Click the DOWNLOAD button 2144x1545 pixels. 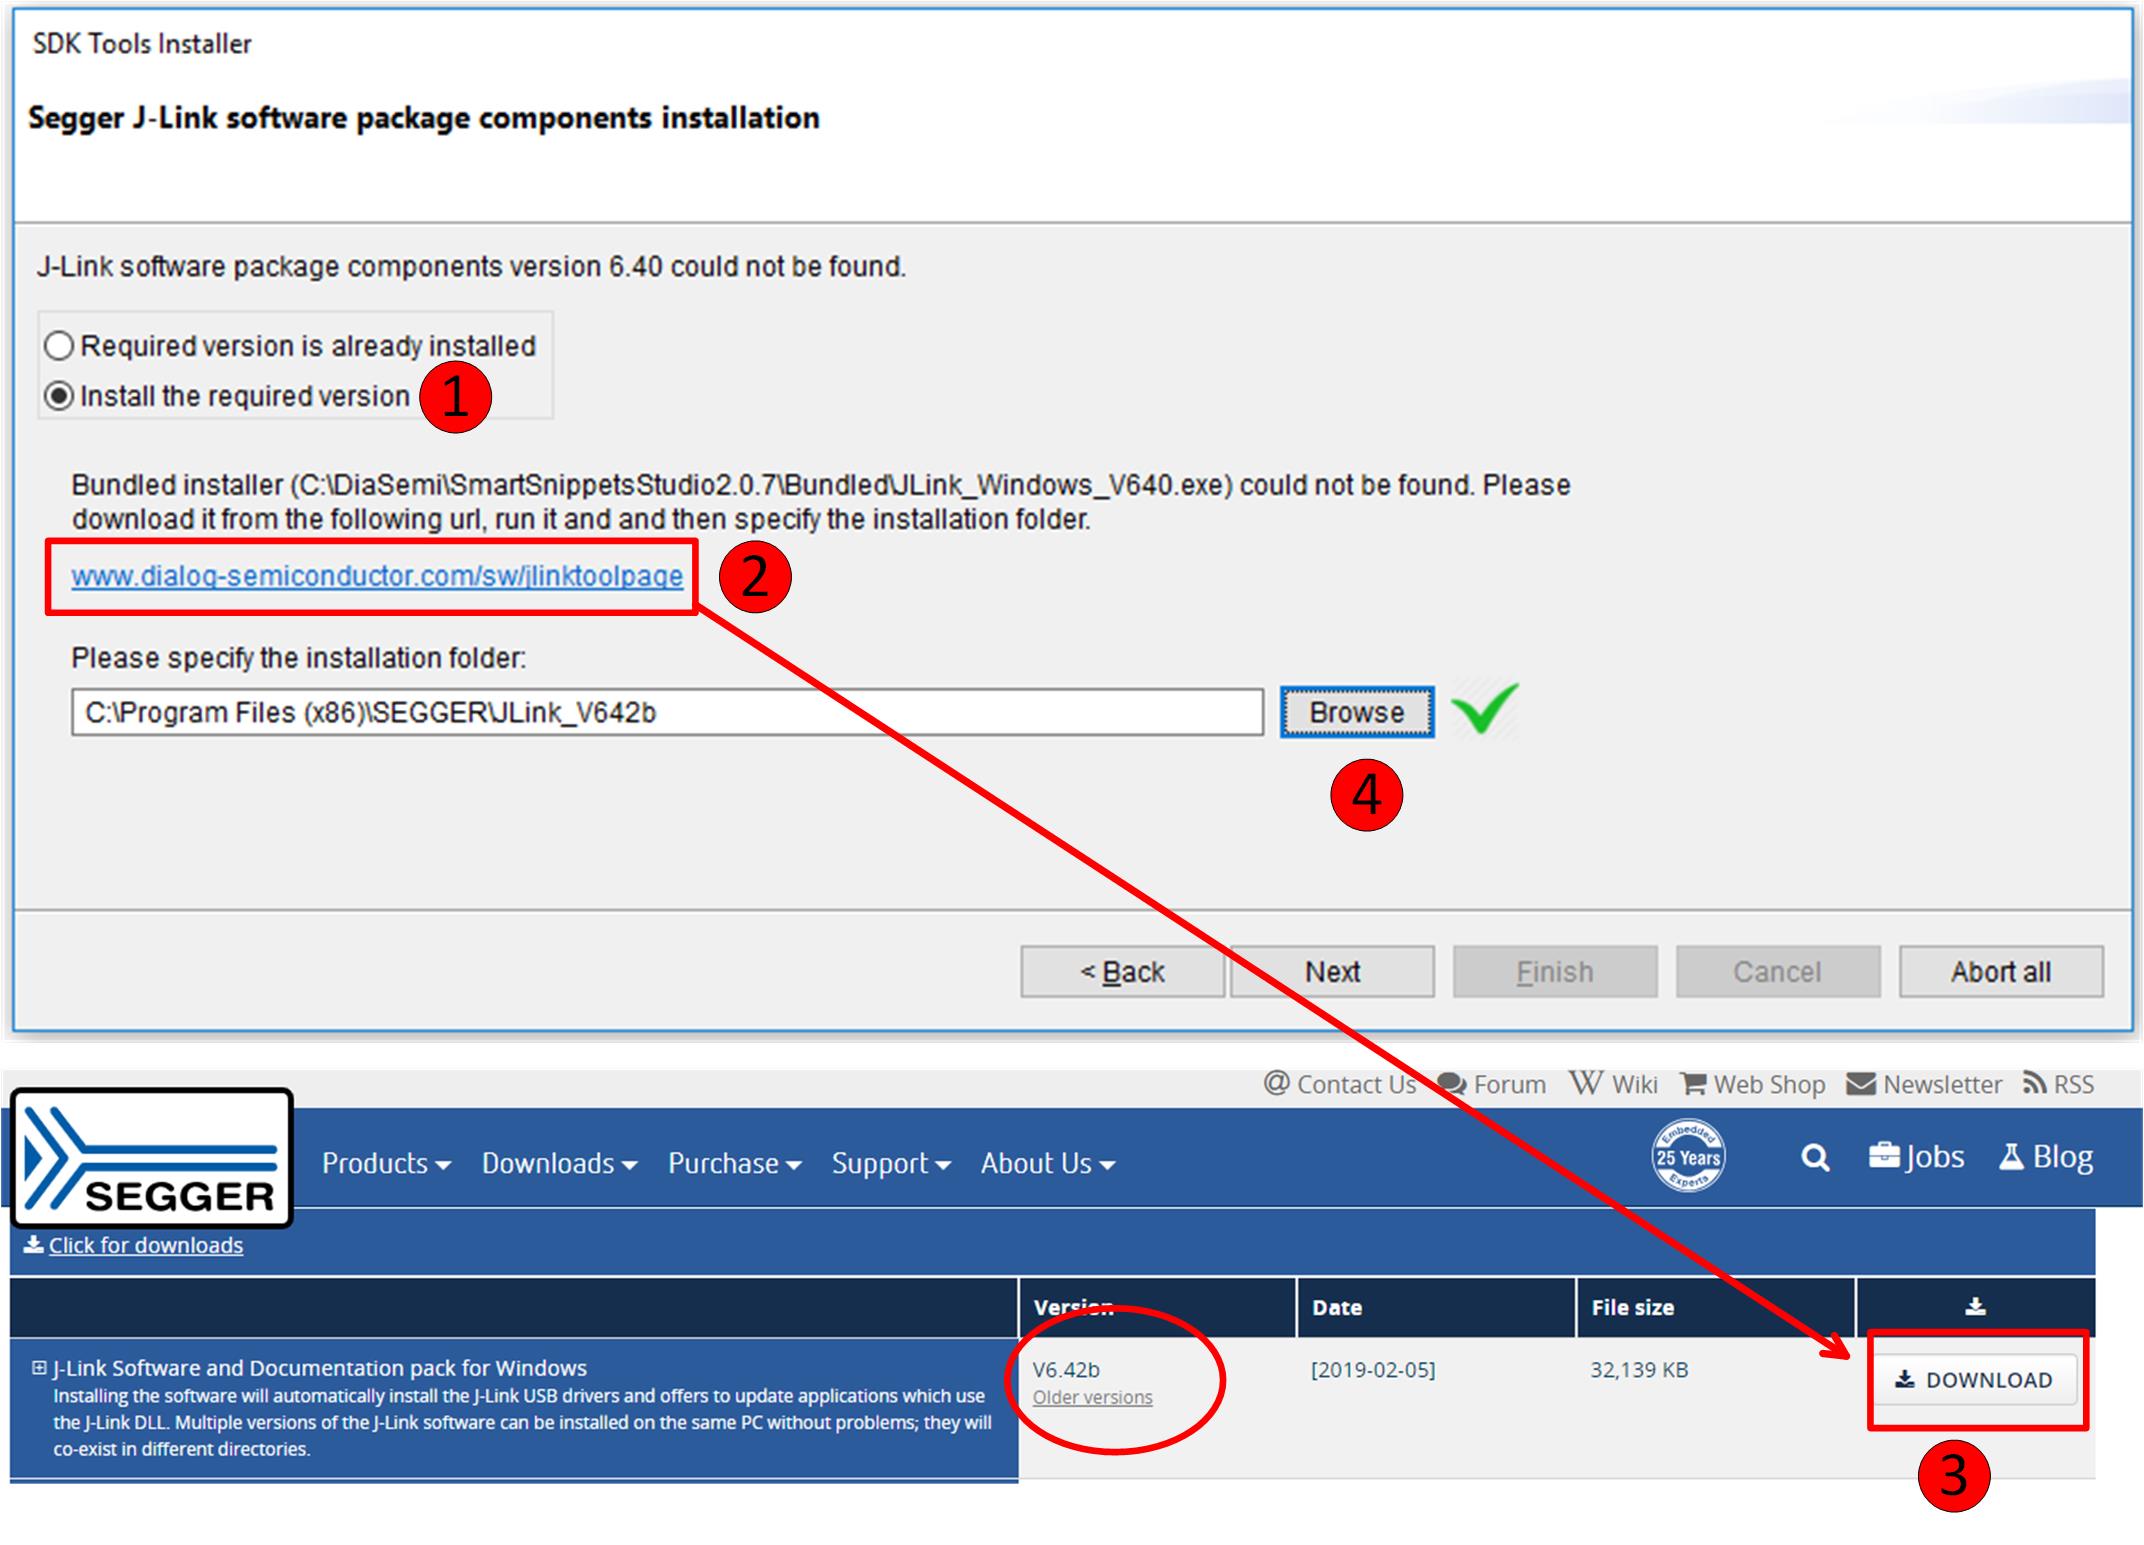1974,1380
